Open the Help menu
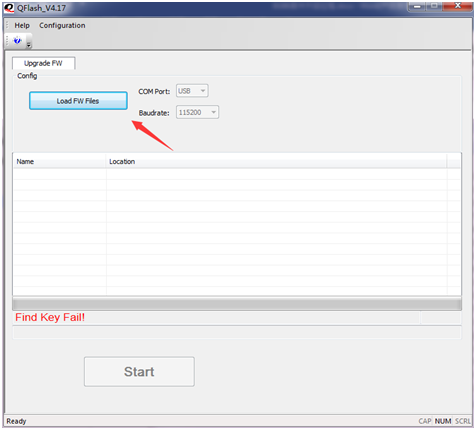Viewport: 476px width, 430px height. click(x=22, y=25)
